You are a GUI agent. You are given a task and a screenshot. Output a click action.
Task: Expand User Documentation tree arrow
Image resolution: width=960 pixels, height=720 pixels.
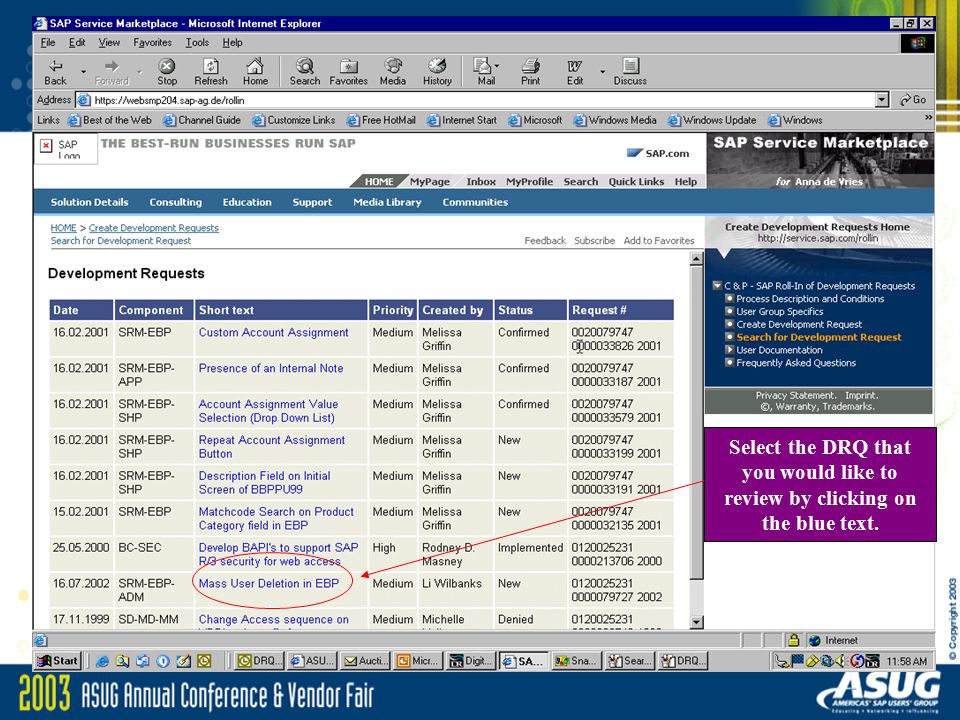point(729,350)
